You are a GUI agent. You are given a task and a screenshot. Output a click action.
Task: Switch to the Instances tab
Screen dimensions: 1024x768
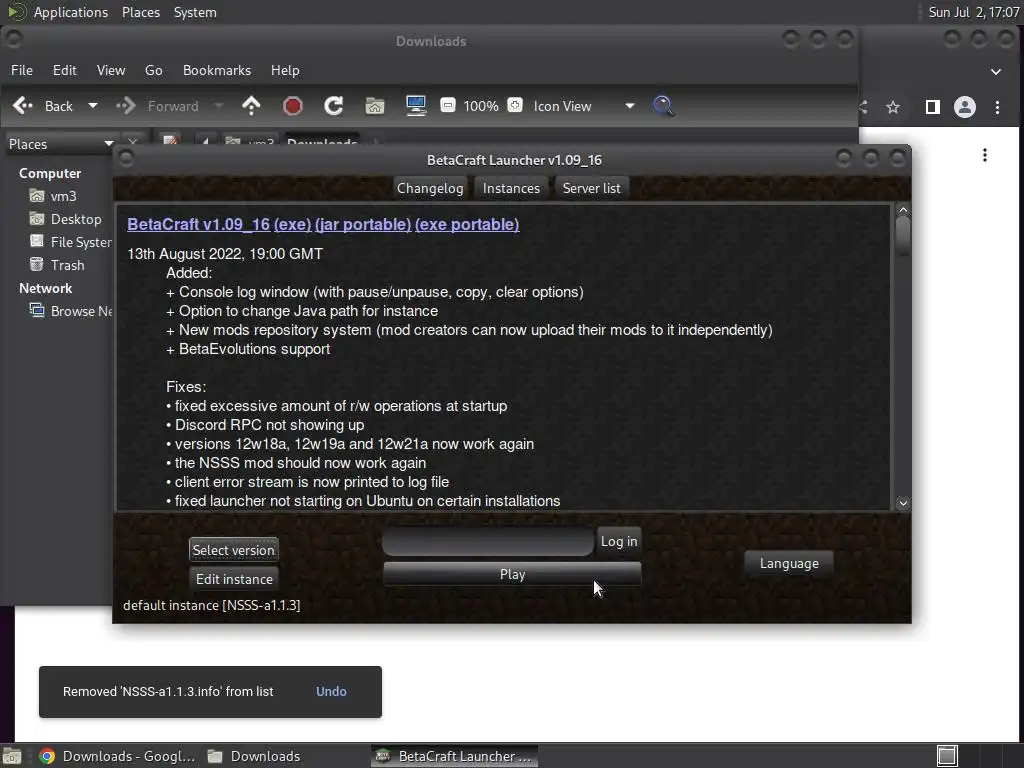click(511, 188)
